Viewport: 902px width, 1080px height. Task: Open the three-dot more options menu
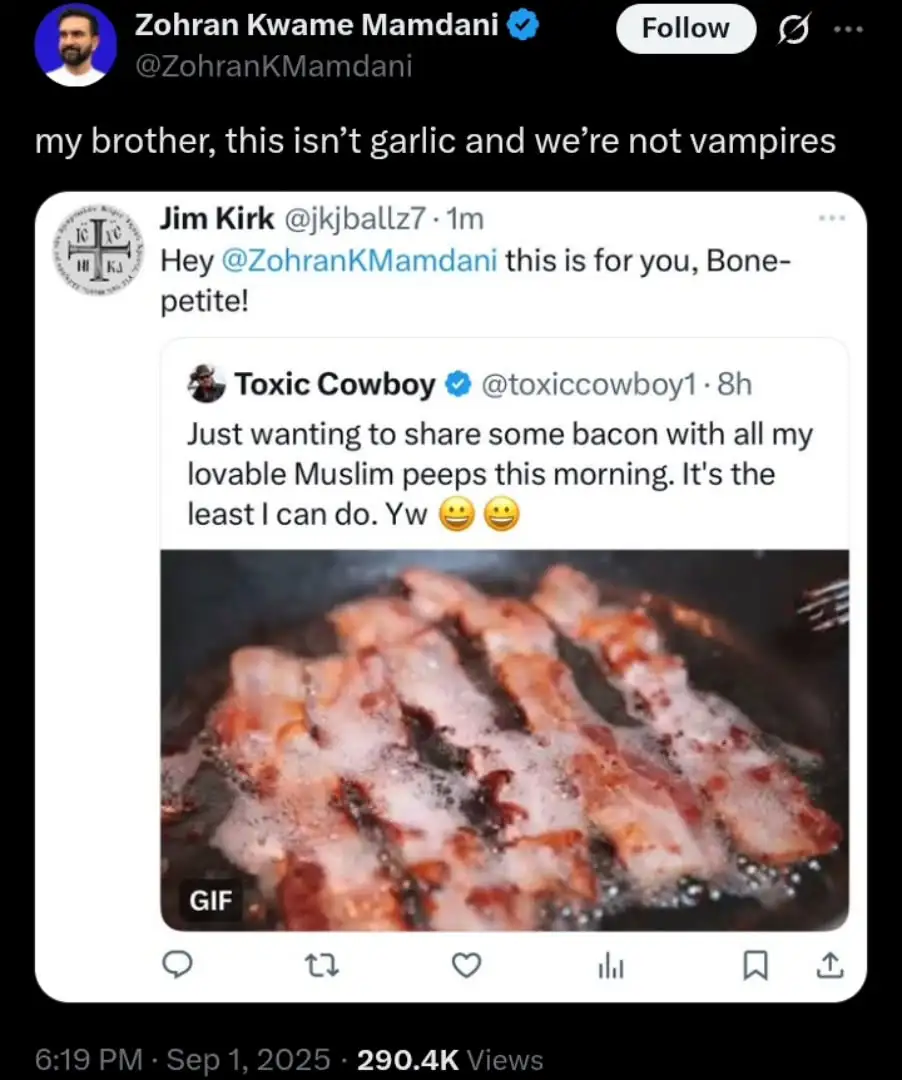848,29
